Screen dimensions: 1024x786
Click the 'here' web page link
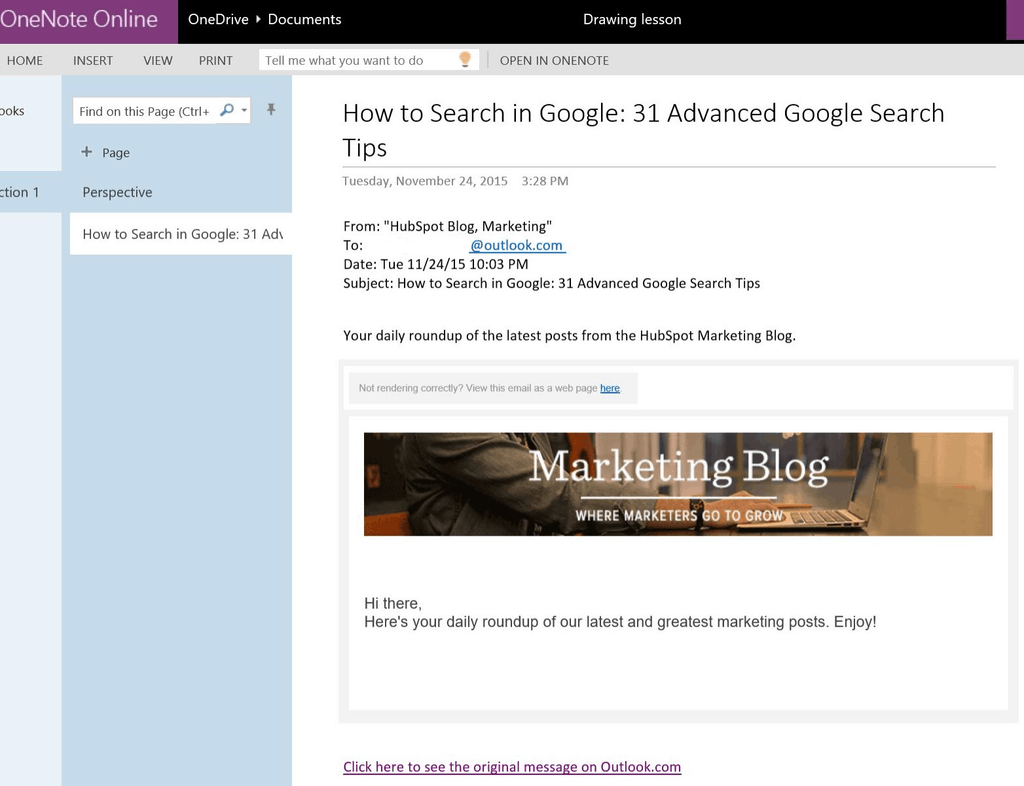(x=610, y=388)
